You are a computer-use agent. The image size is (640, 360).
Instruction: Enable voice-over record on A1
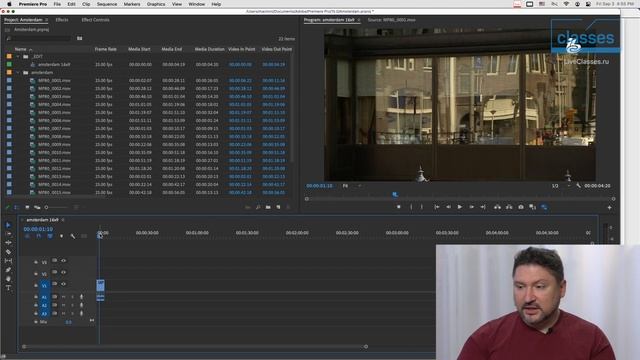tap(81, 297)
